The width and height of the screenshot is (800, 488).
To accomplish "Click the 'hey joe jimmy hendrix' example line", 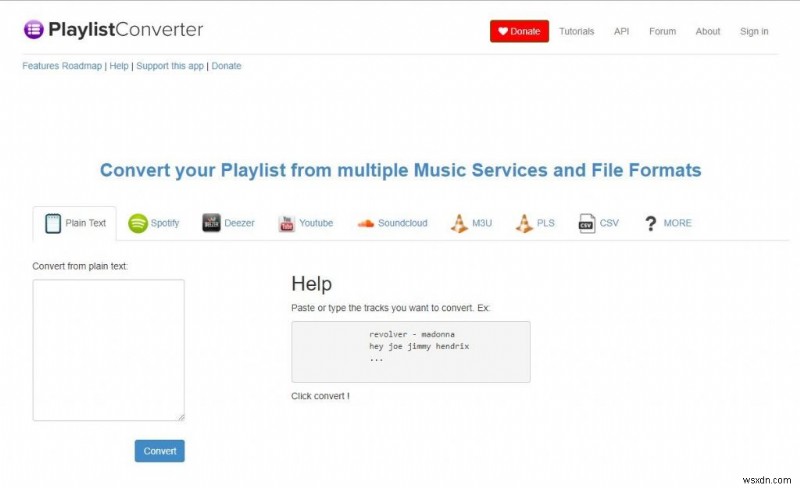I will click(419, 346).
